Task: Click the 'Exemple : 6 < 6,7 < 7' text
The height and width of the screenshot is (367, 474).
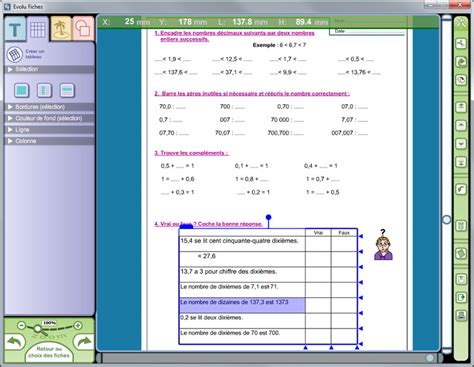Action: [279, 45]
